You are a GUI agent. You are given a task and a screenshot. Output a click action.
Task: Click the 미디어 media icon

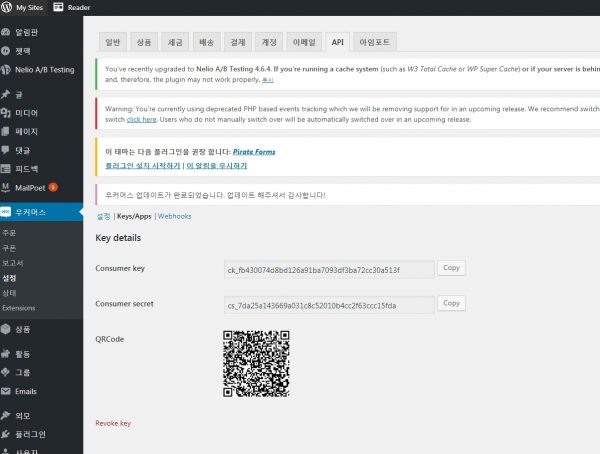point(5,113)
